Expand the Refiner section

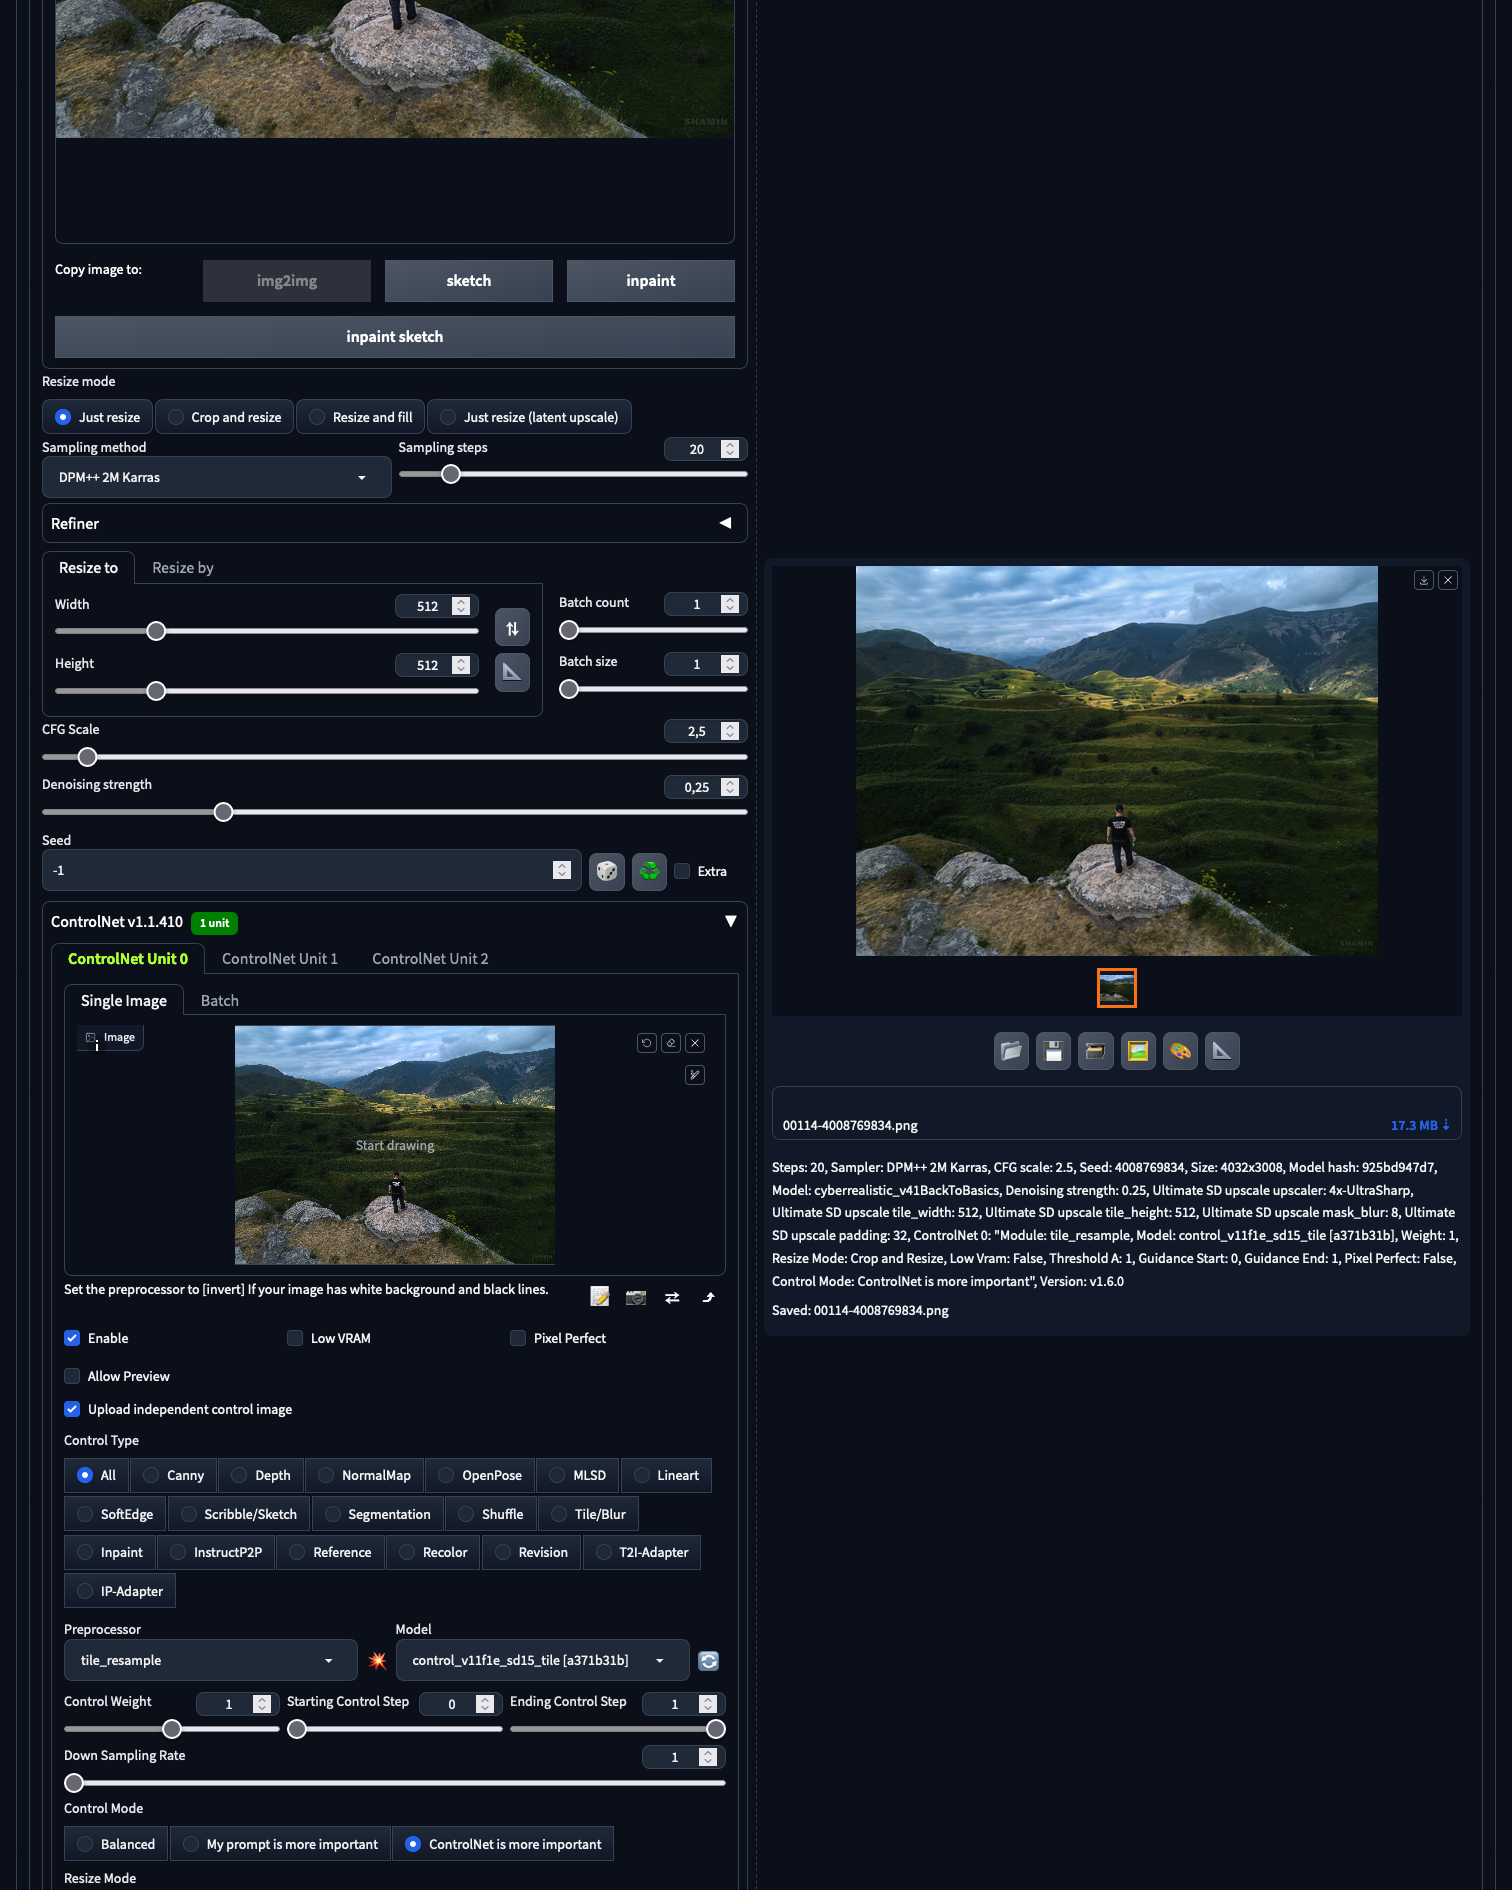pos(725,523)
